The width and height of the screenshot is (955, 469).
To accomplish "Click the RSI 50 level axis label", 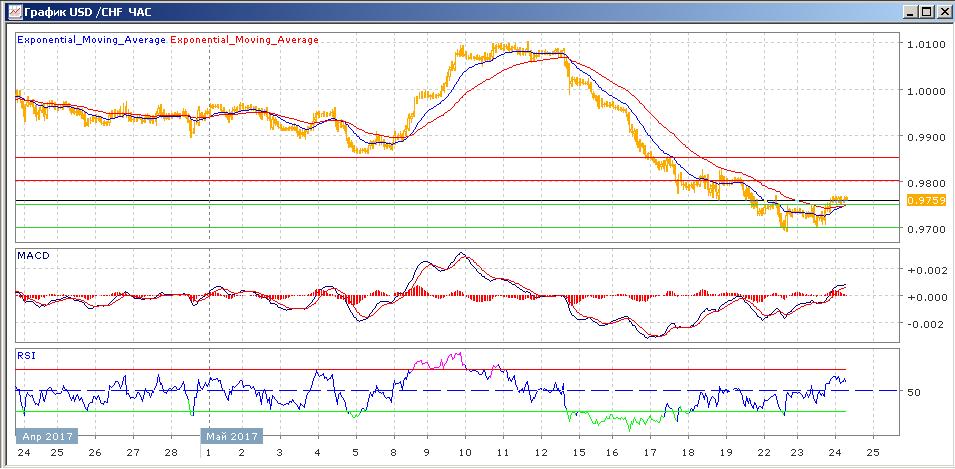I will [913, 392].
